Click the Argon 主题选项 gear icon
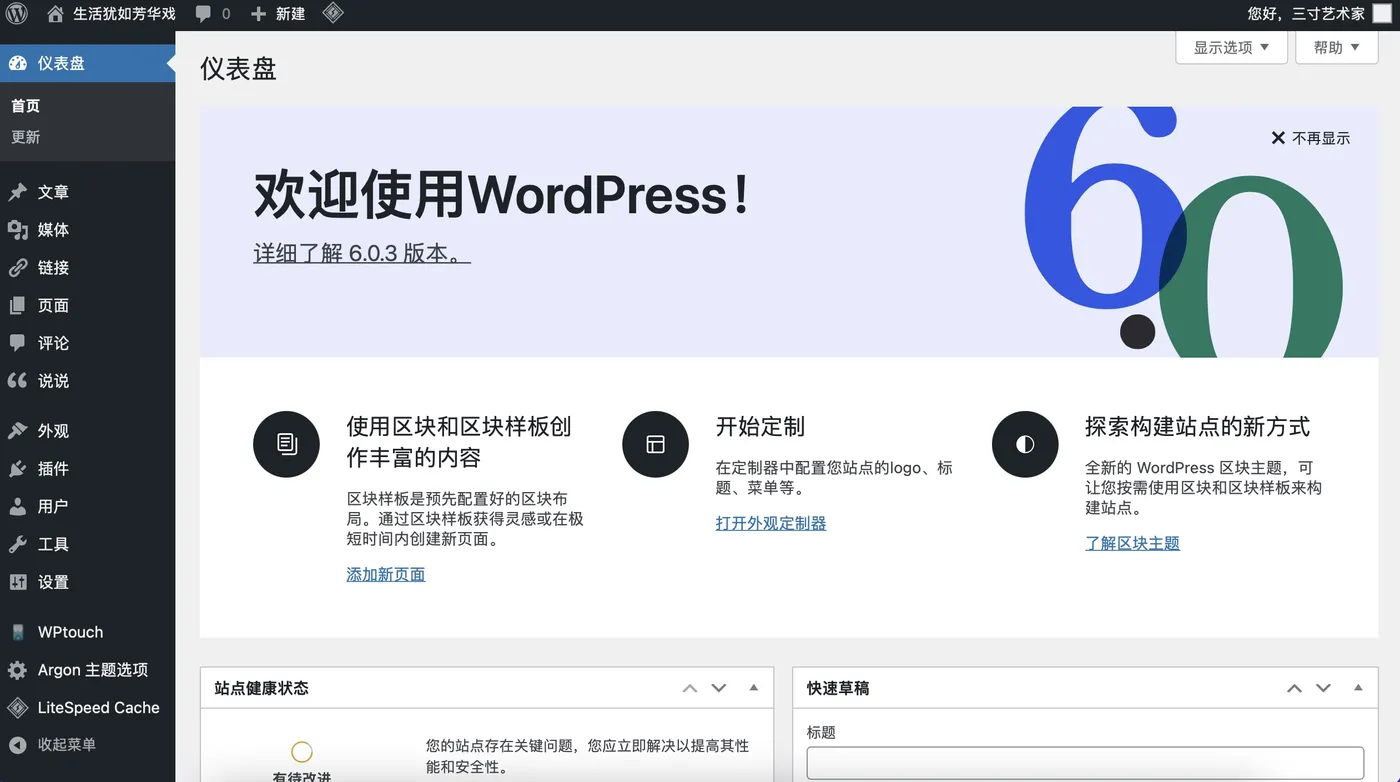This screenshot has height=782, width=1400. pos(18,670)
